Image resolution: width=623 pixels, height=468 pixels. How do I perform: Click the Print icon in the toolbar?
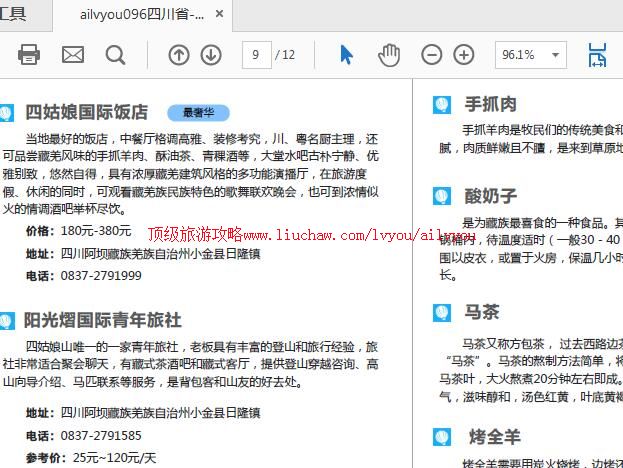pyautogui.click(x=29, y=55)
